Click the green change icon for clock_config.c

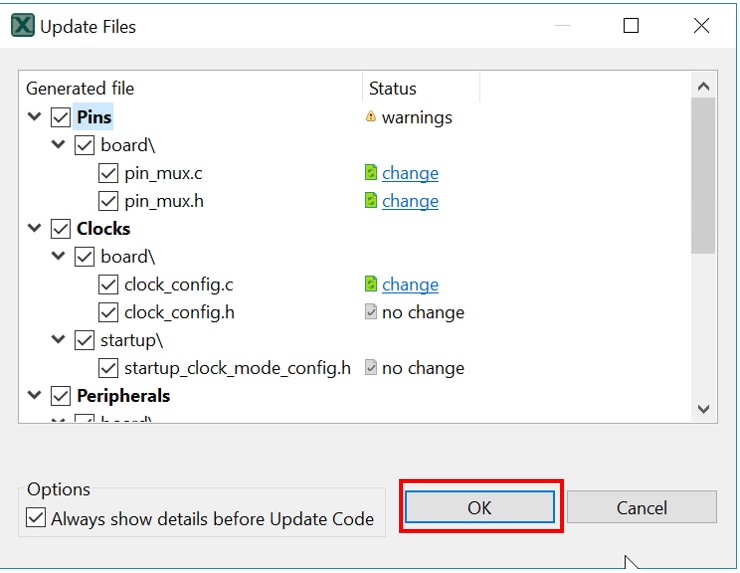[371, 285]
